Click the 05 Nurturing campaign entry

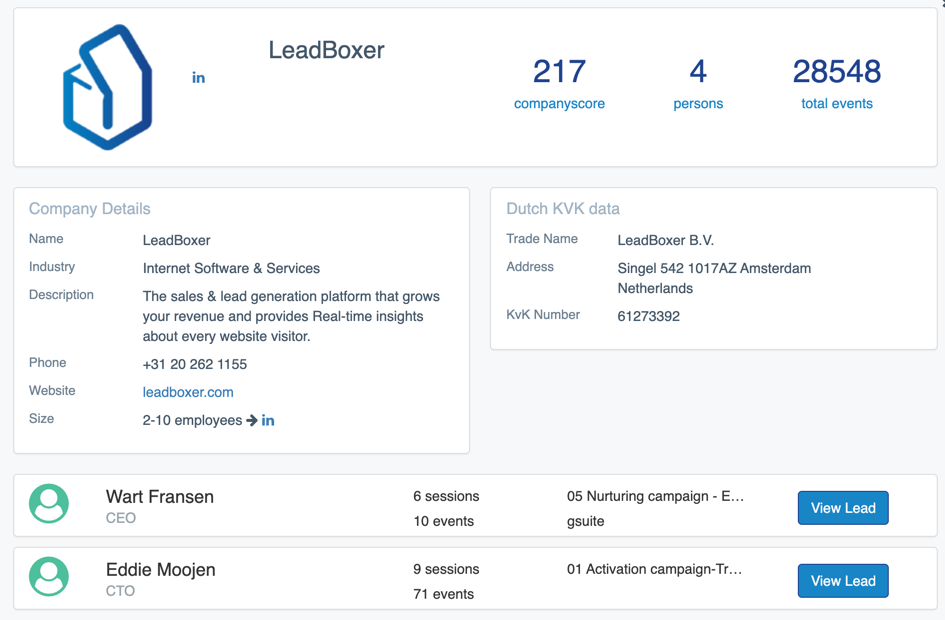655,496
